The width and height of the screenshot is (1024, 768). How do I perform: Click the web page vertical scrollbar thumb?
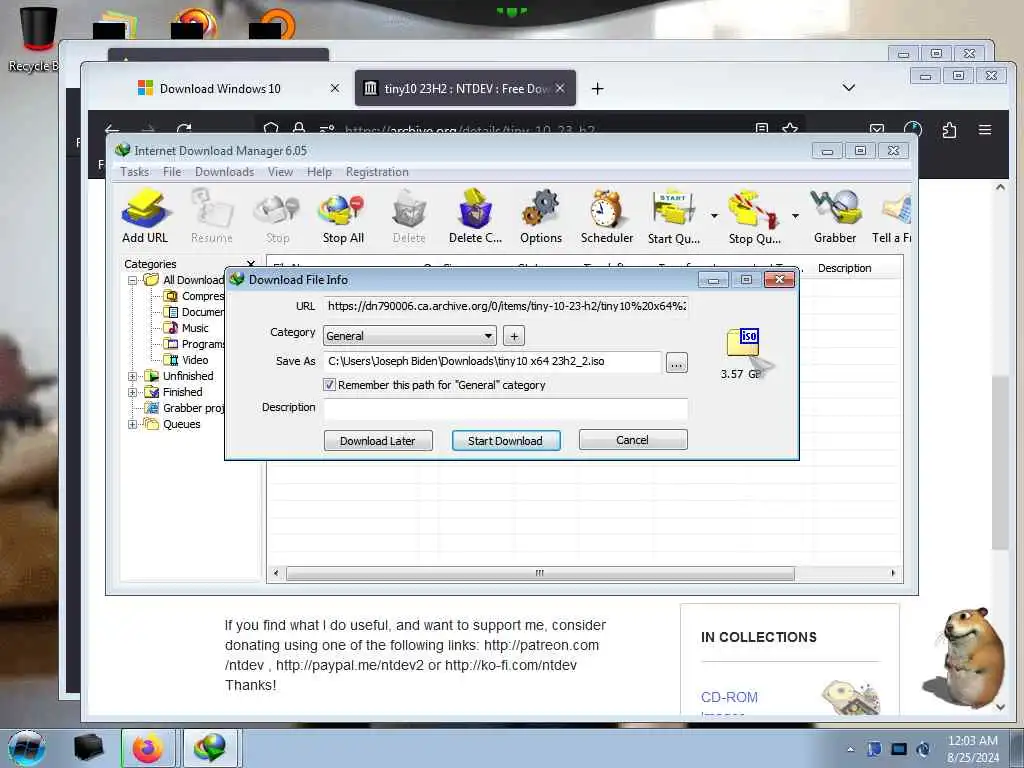1000,462
